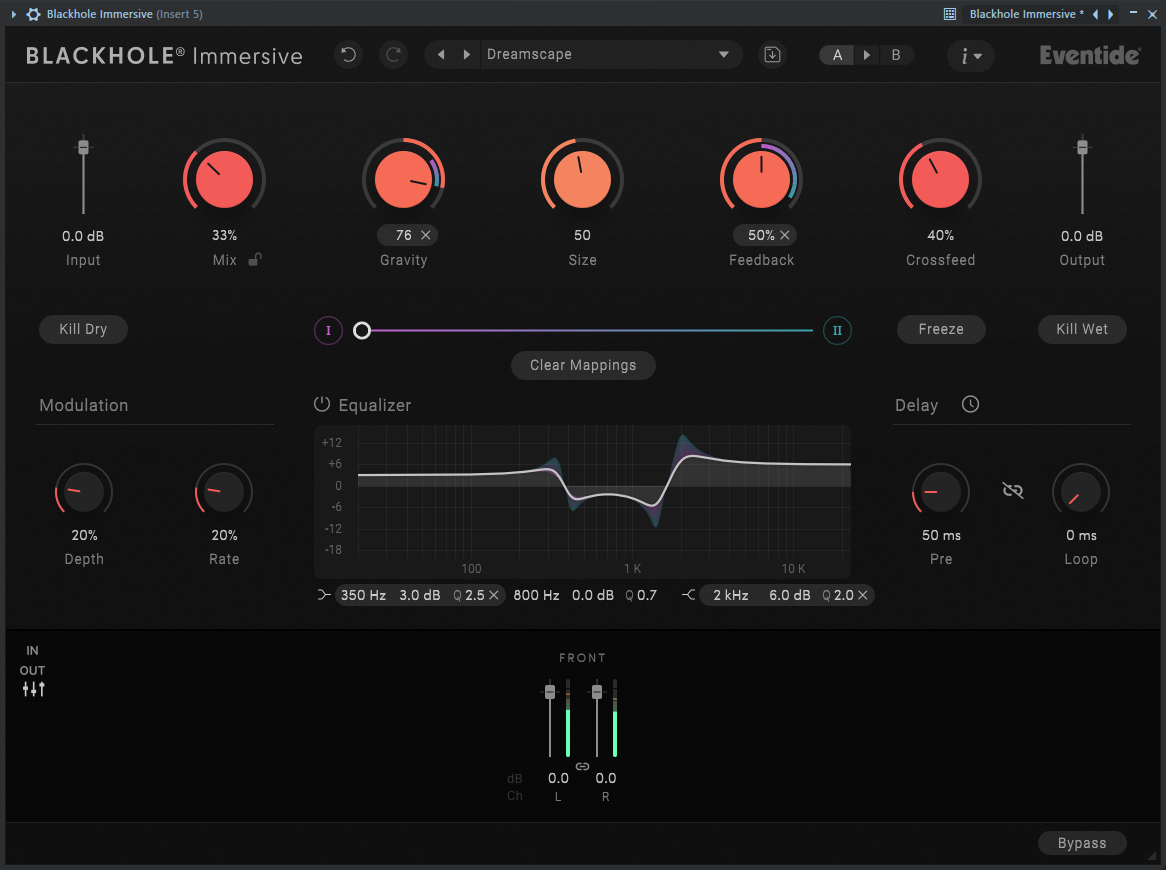
Task: Click the save preset icon
Action: 773,54
